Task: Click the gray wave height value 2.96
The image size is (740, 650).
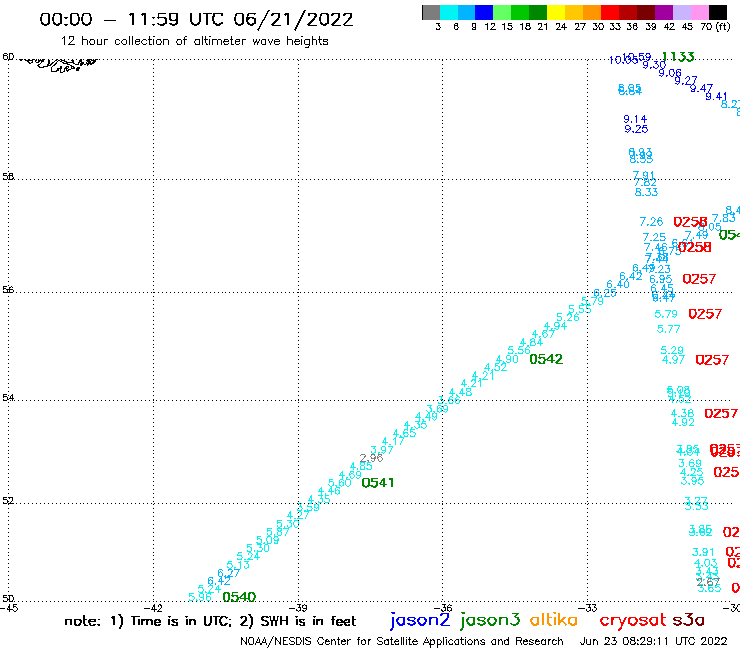Action: 371,458
